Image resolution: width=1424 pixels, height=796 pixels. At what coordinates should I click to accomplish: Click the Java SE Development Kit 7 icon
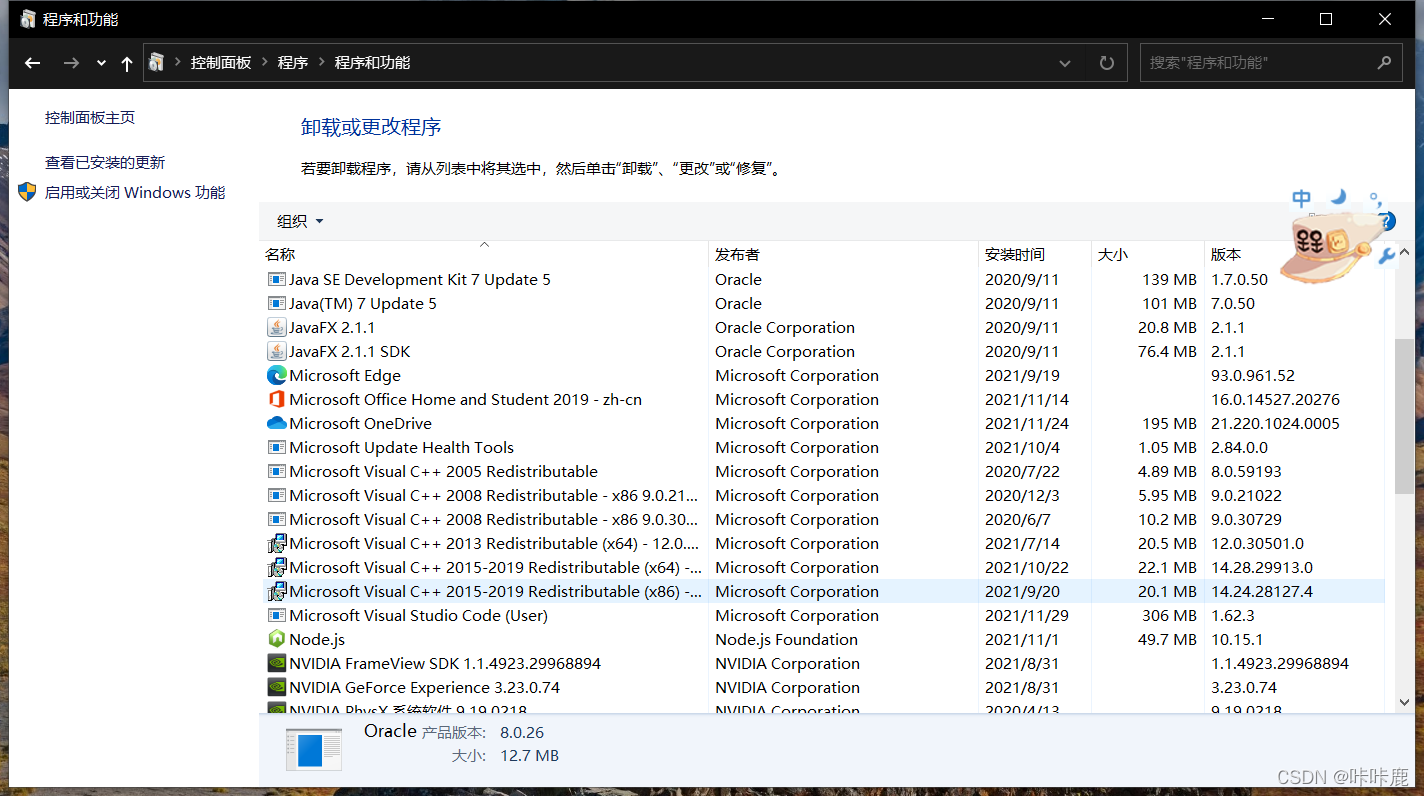(x=277, y=280)
